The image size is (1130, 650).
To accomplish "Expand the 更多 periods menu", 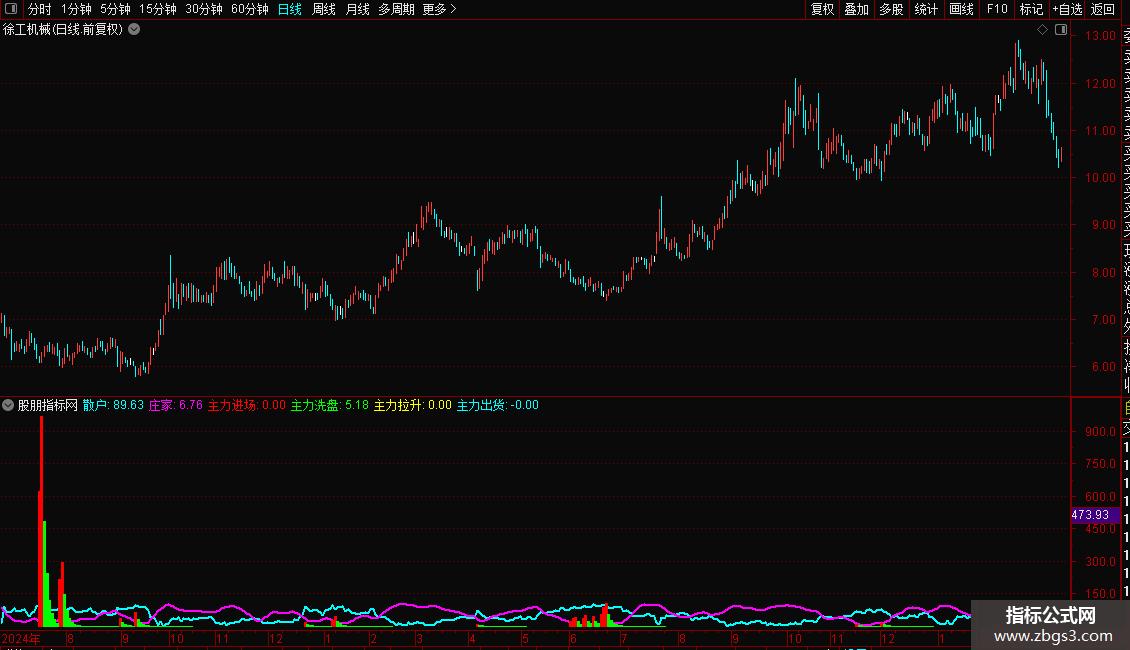I will click(440, 9).
